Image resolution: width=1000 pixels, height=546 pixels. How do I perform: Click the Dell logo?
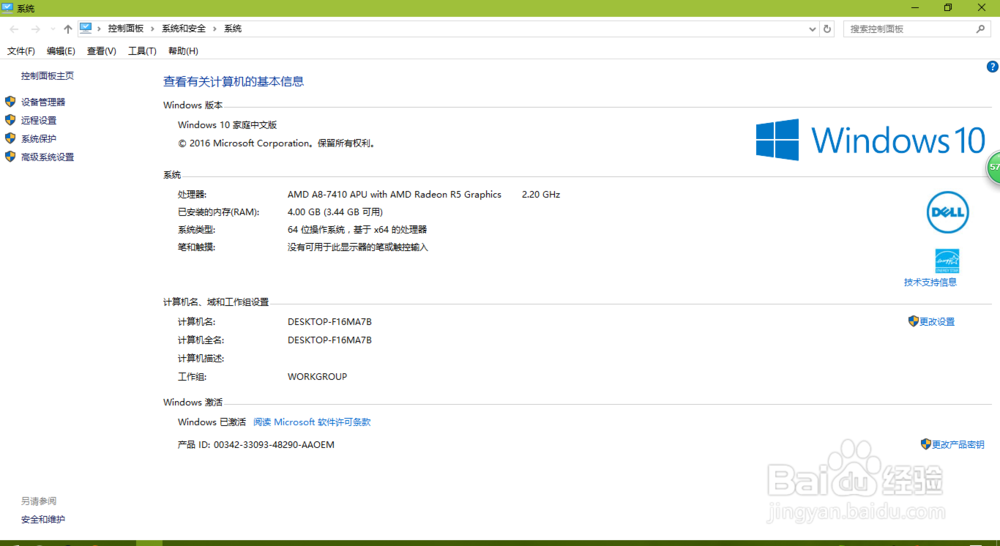(947, 212)
